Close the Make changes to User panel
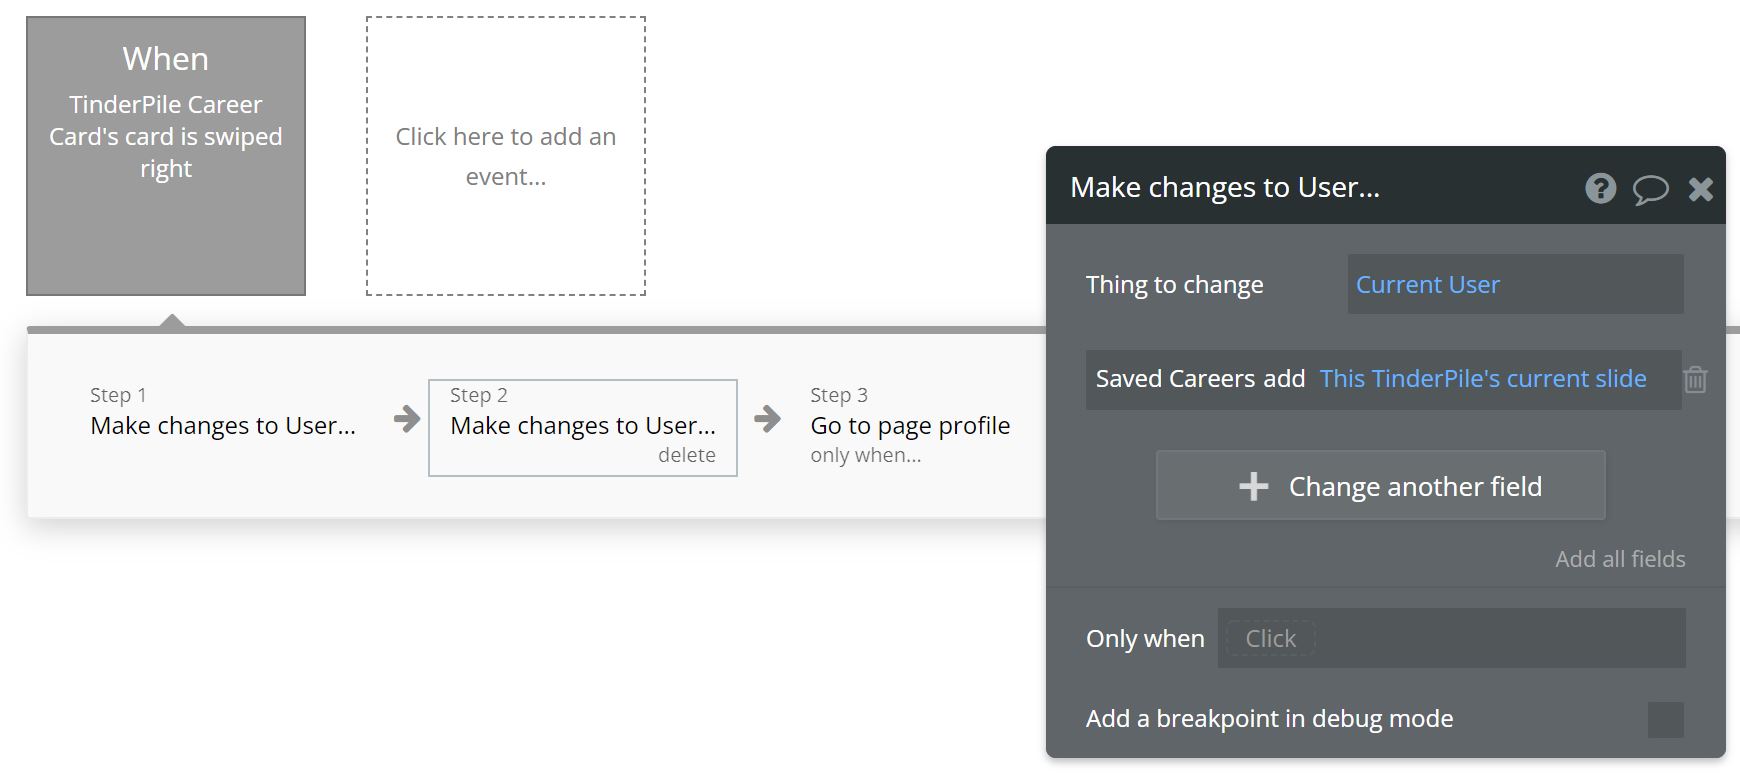This screenshot has width=1740, height=779. pos(1700,189)
